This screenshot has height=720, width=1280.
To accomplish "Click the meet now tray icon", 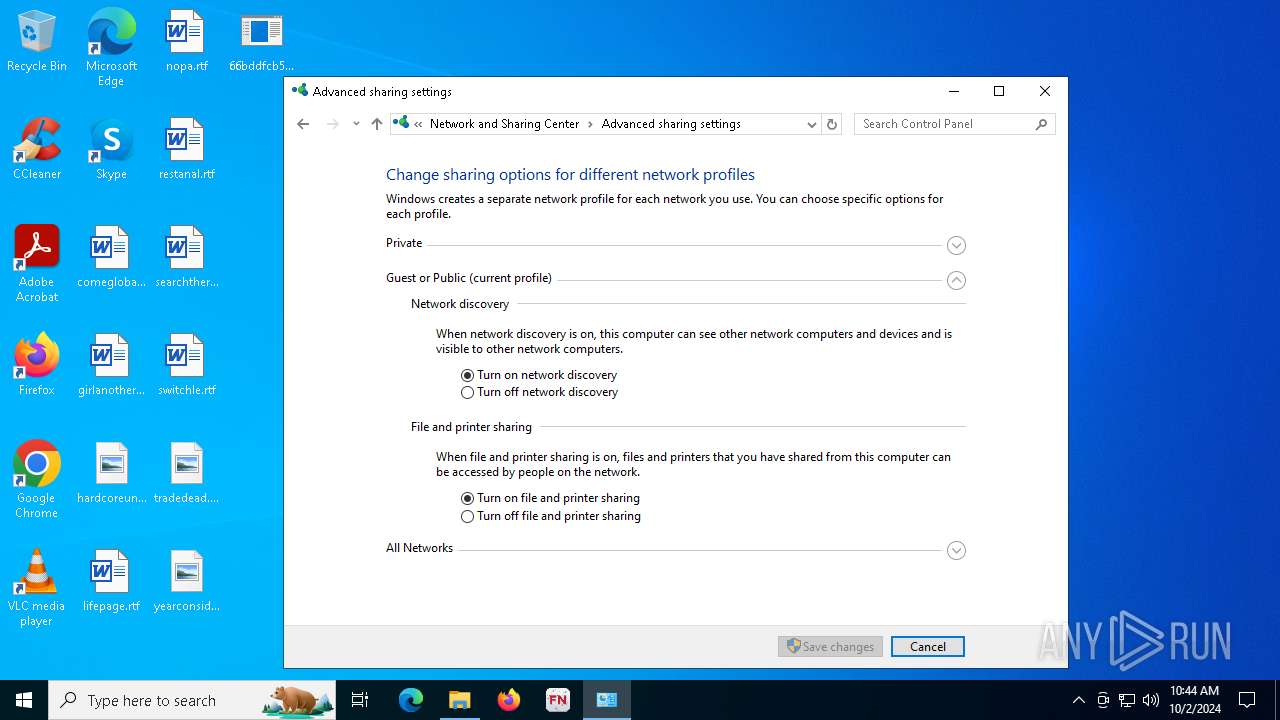I will pyautogui.click(x=1103, y=700).
